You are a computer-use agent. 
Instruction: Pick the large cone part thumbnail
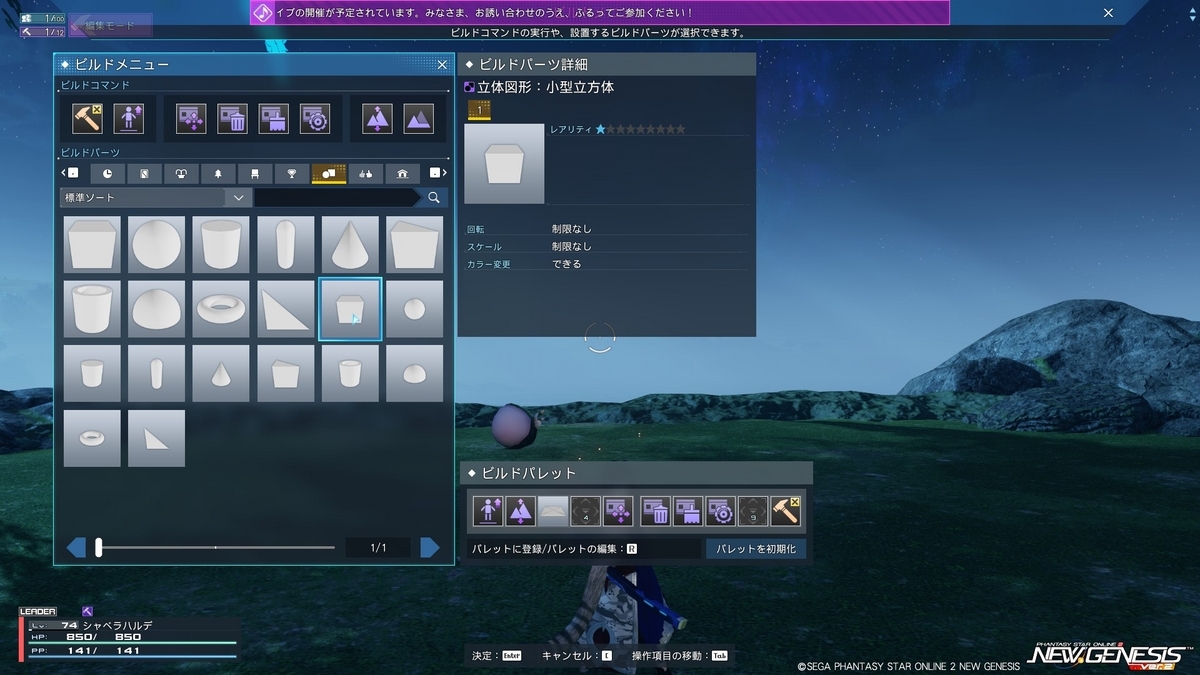(350, 244)
